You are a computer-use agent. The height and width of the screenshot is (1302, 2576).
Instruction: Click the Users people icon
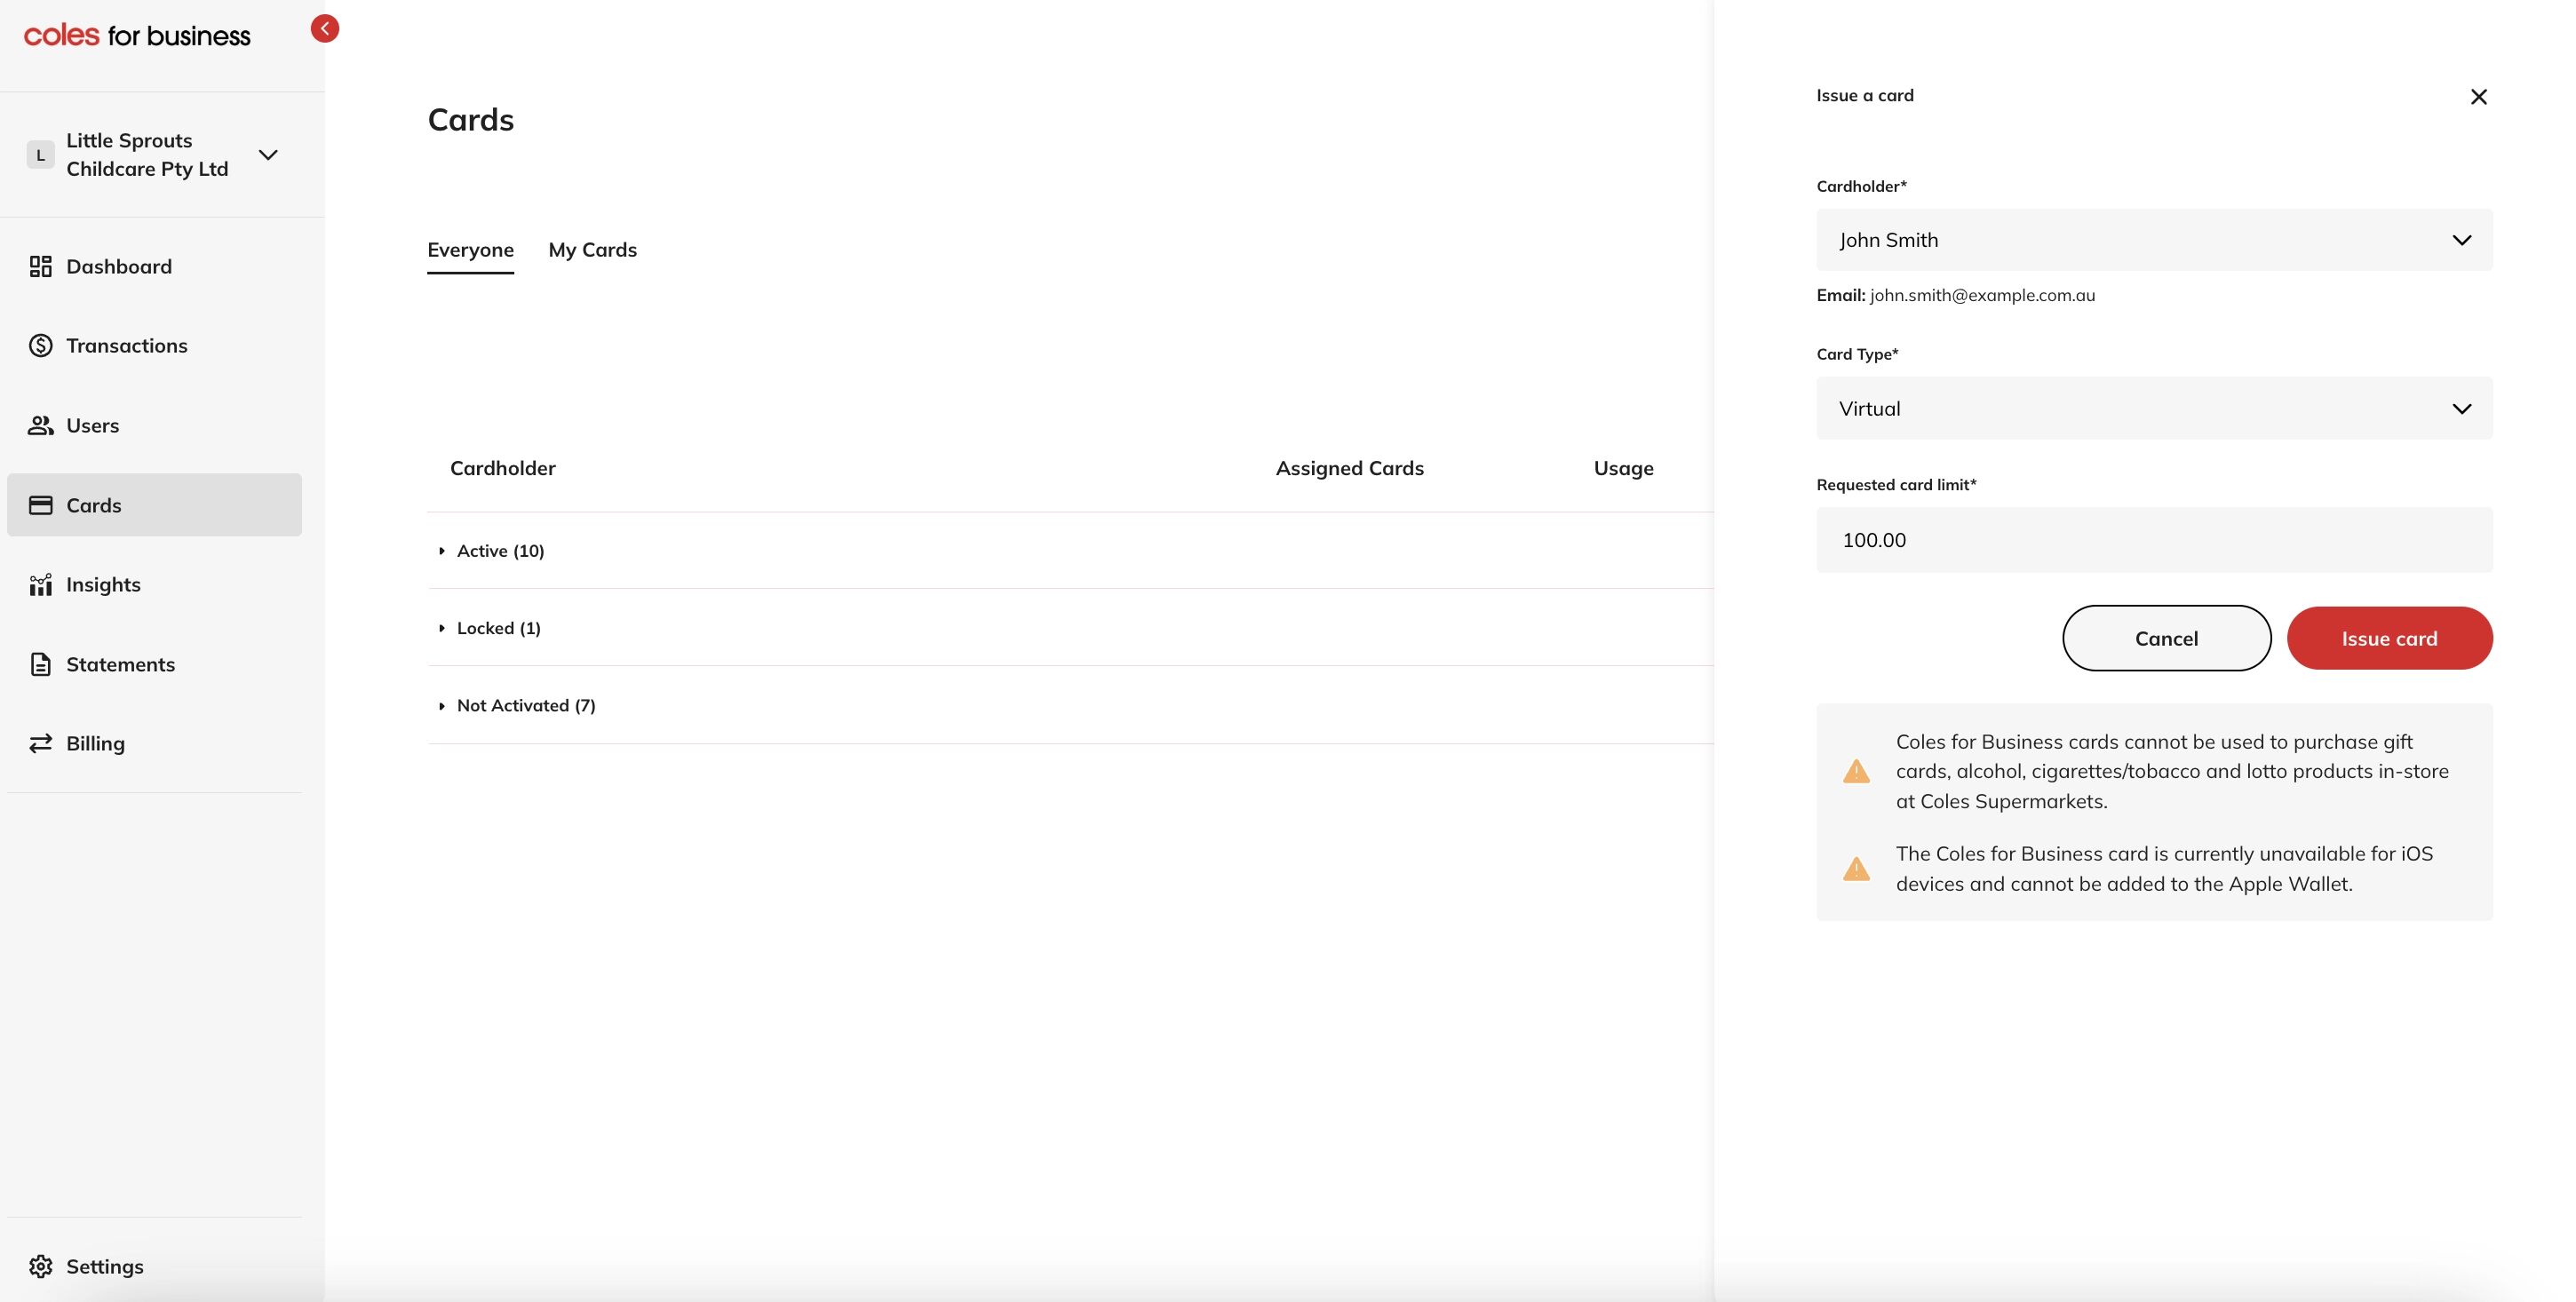pos(40,425)
